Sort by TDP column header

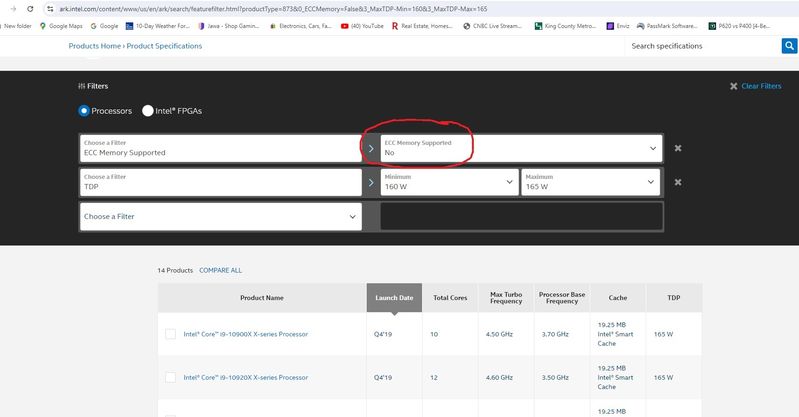click(674, 298)
